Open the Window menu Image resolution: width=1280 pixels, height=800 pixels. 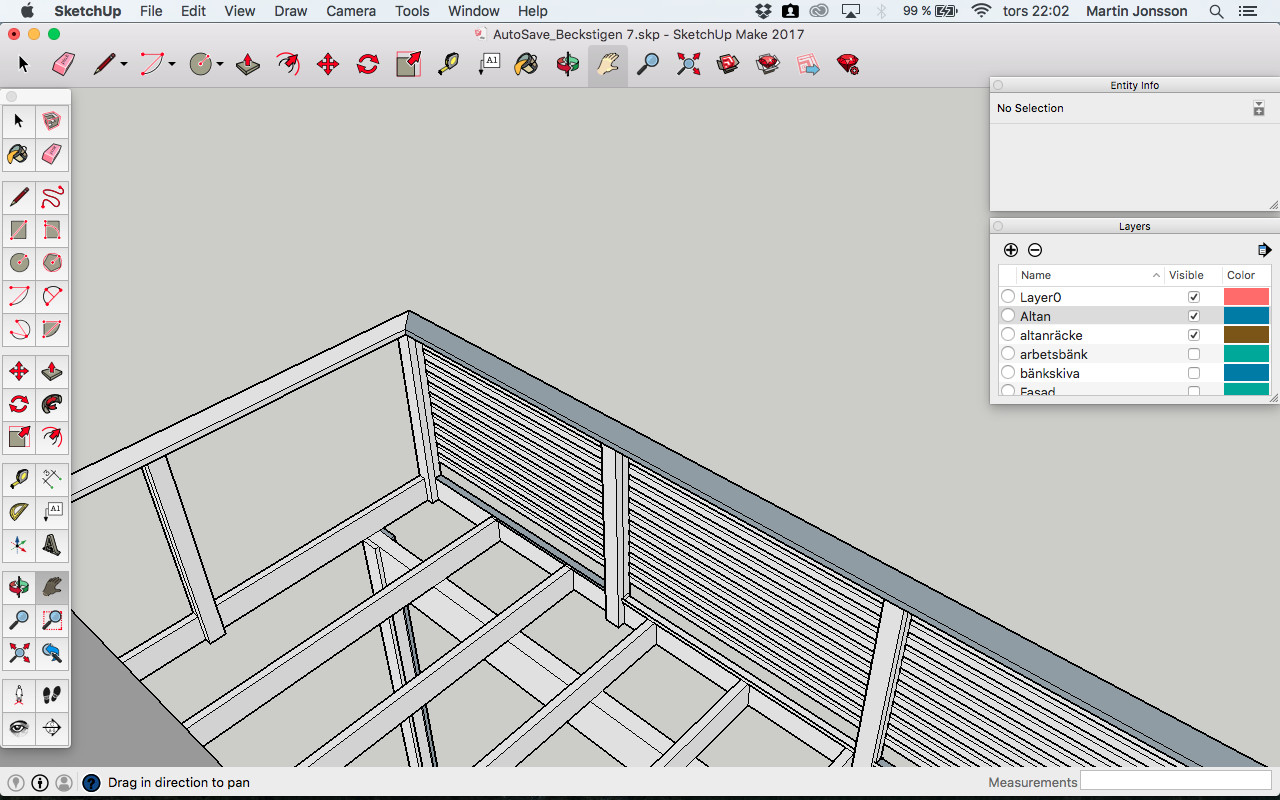pos(473,11)
